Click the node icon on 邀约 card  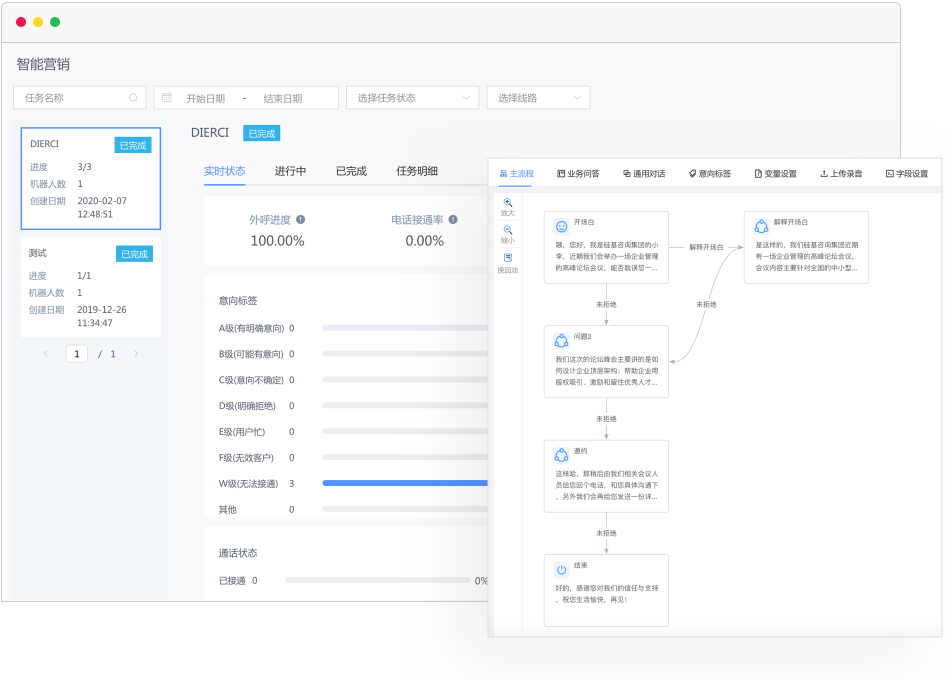point(562,455)
